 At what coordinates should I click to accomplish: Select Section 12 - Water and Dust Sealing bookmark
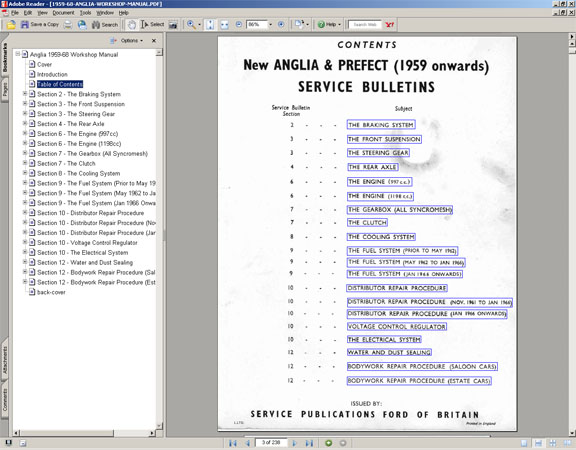85,263
